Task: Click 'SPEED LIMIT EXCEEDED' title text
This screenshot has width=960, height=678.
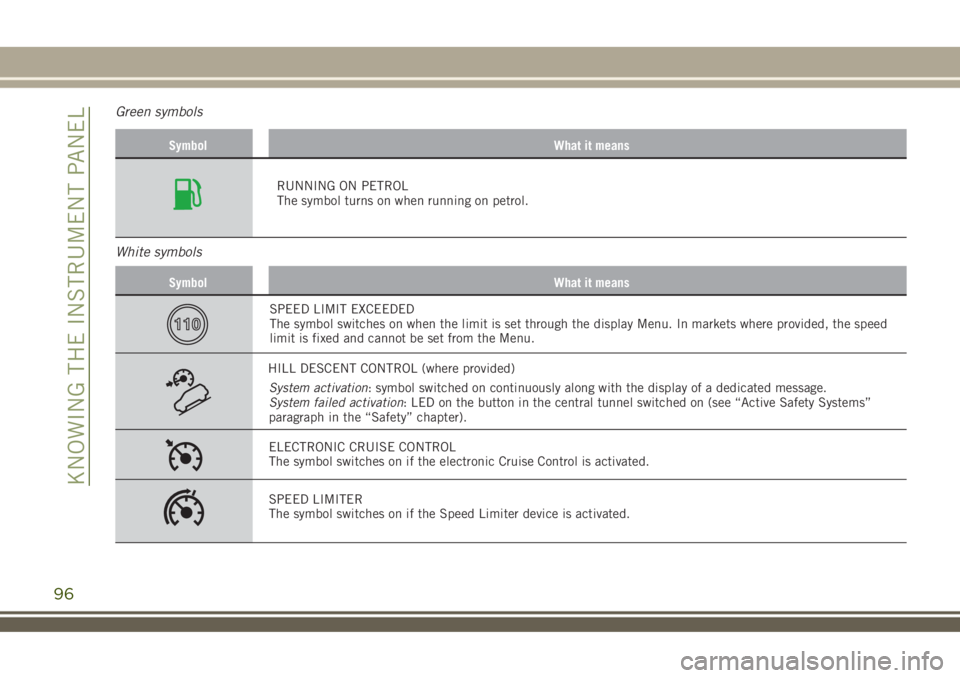Action: (342, 309)
